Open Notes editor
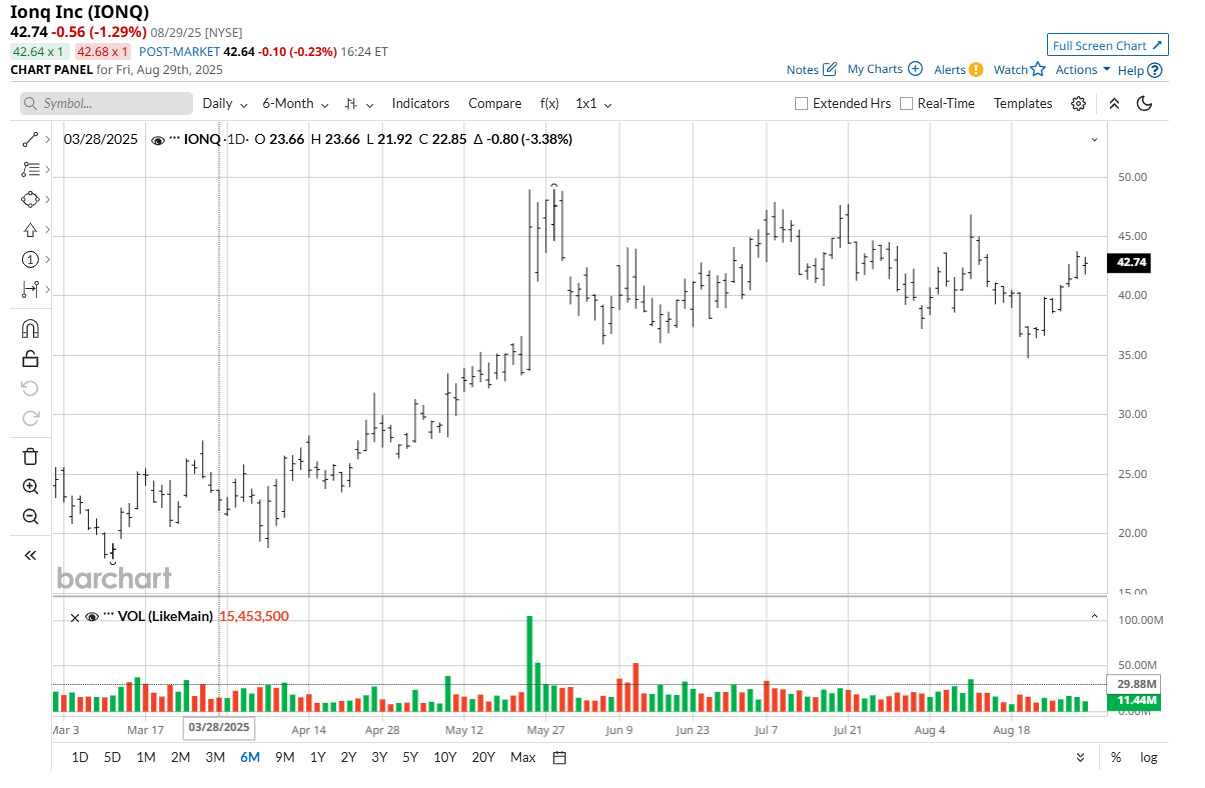 click(x=811, y=70)
